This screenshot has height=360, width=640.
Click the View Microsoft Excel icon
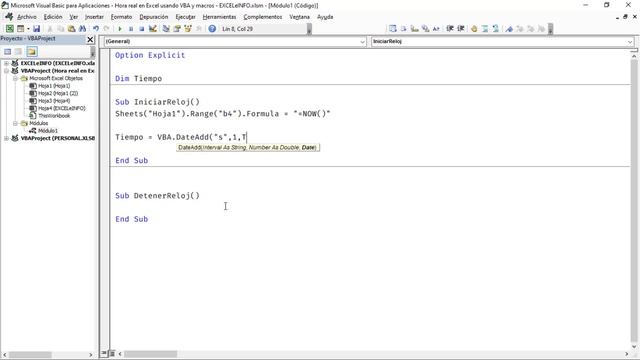(x=9, y=29)
